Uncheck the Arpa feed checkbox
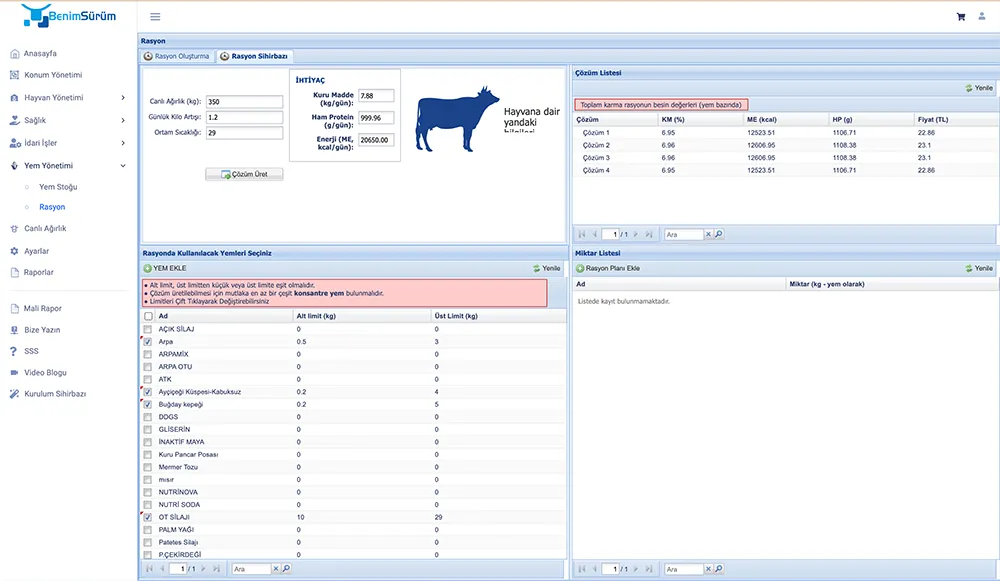Image resolution: width=1000 pixels, height=581 pixels. click(x=148, y=342)
